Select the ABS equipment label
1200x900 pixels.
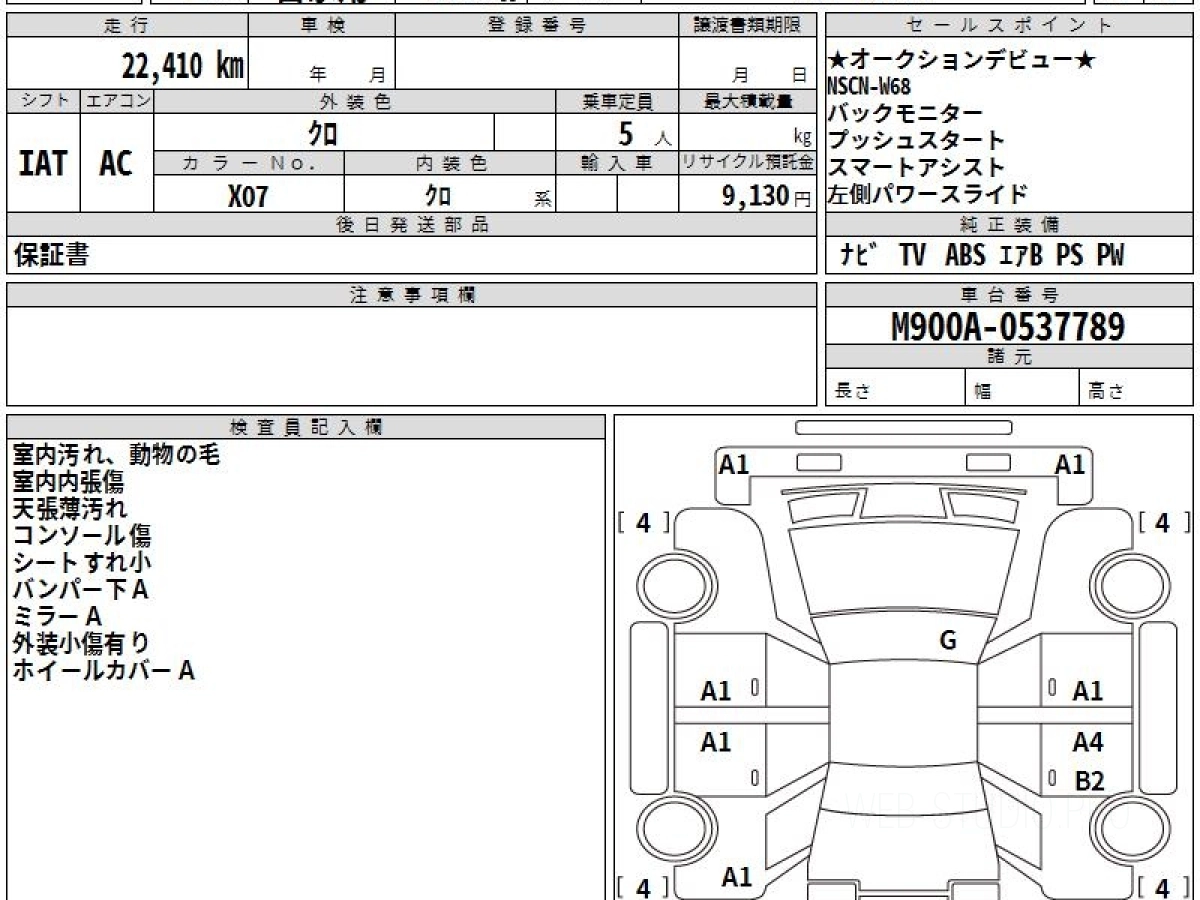pyautogui.click(x=965, y=256)
